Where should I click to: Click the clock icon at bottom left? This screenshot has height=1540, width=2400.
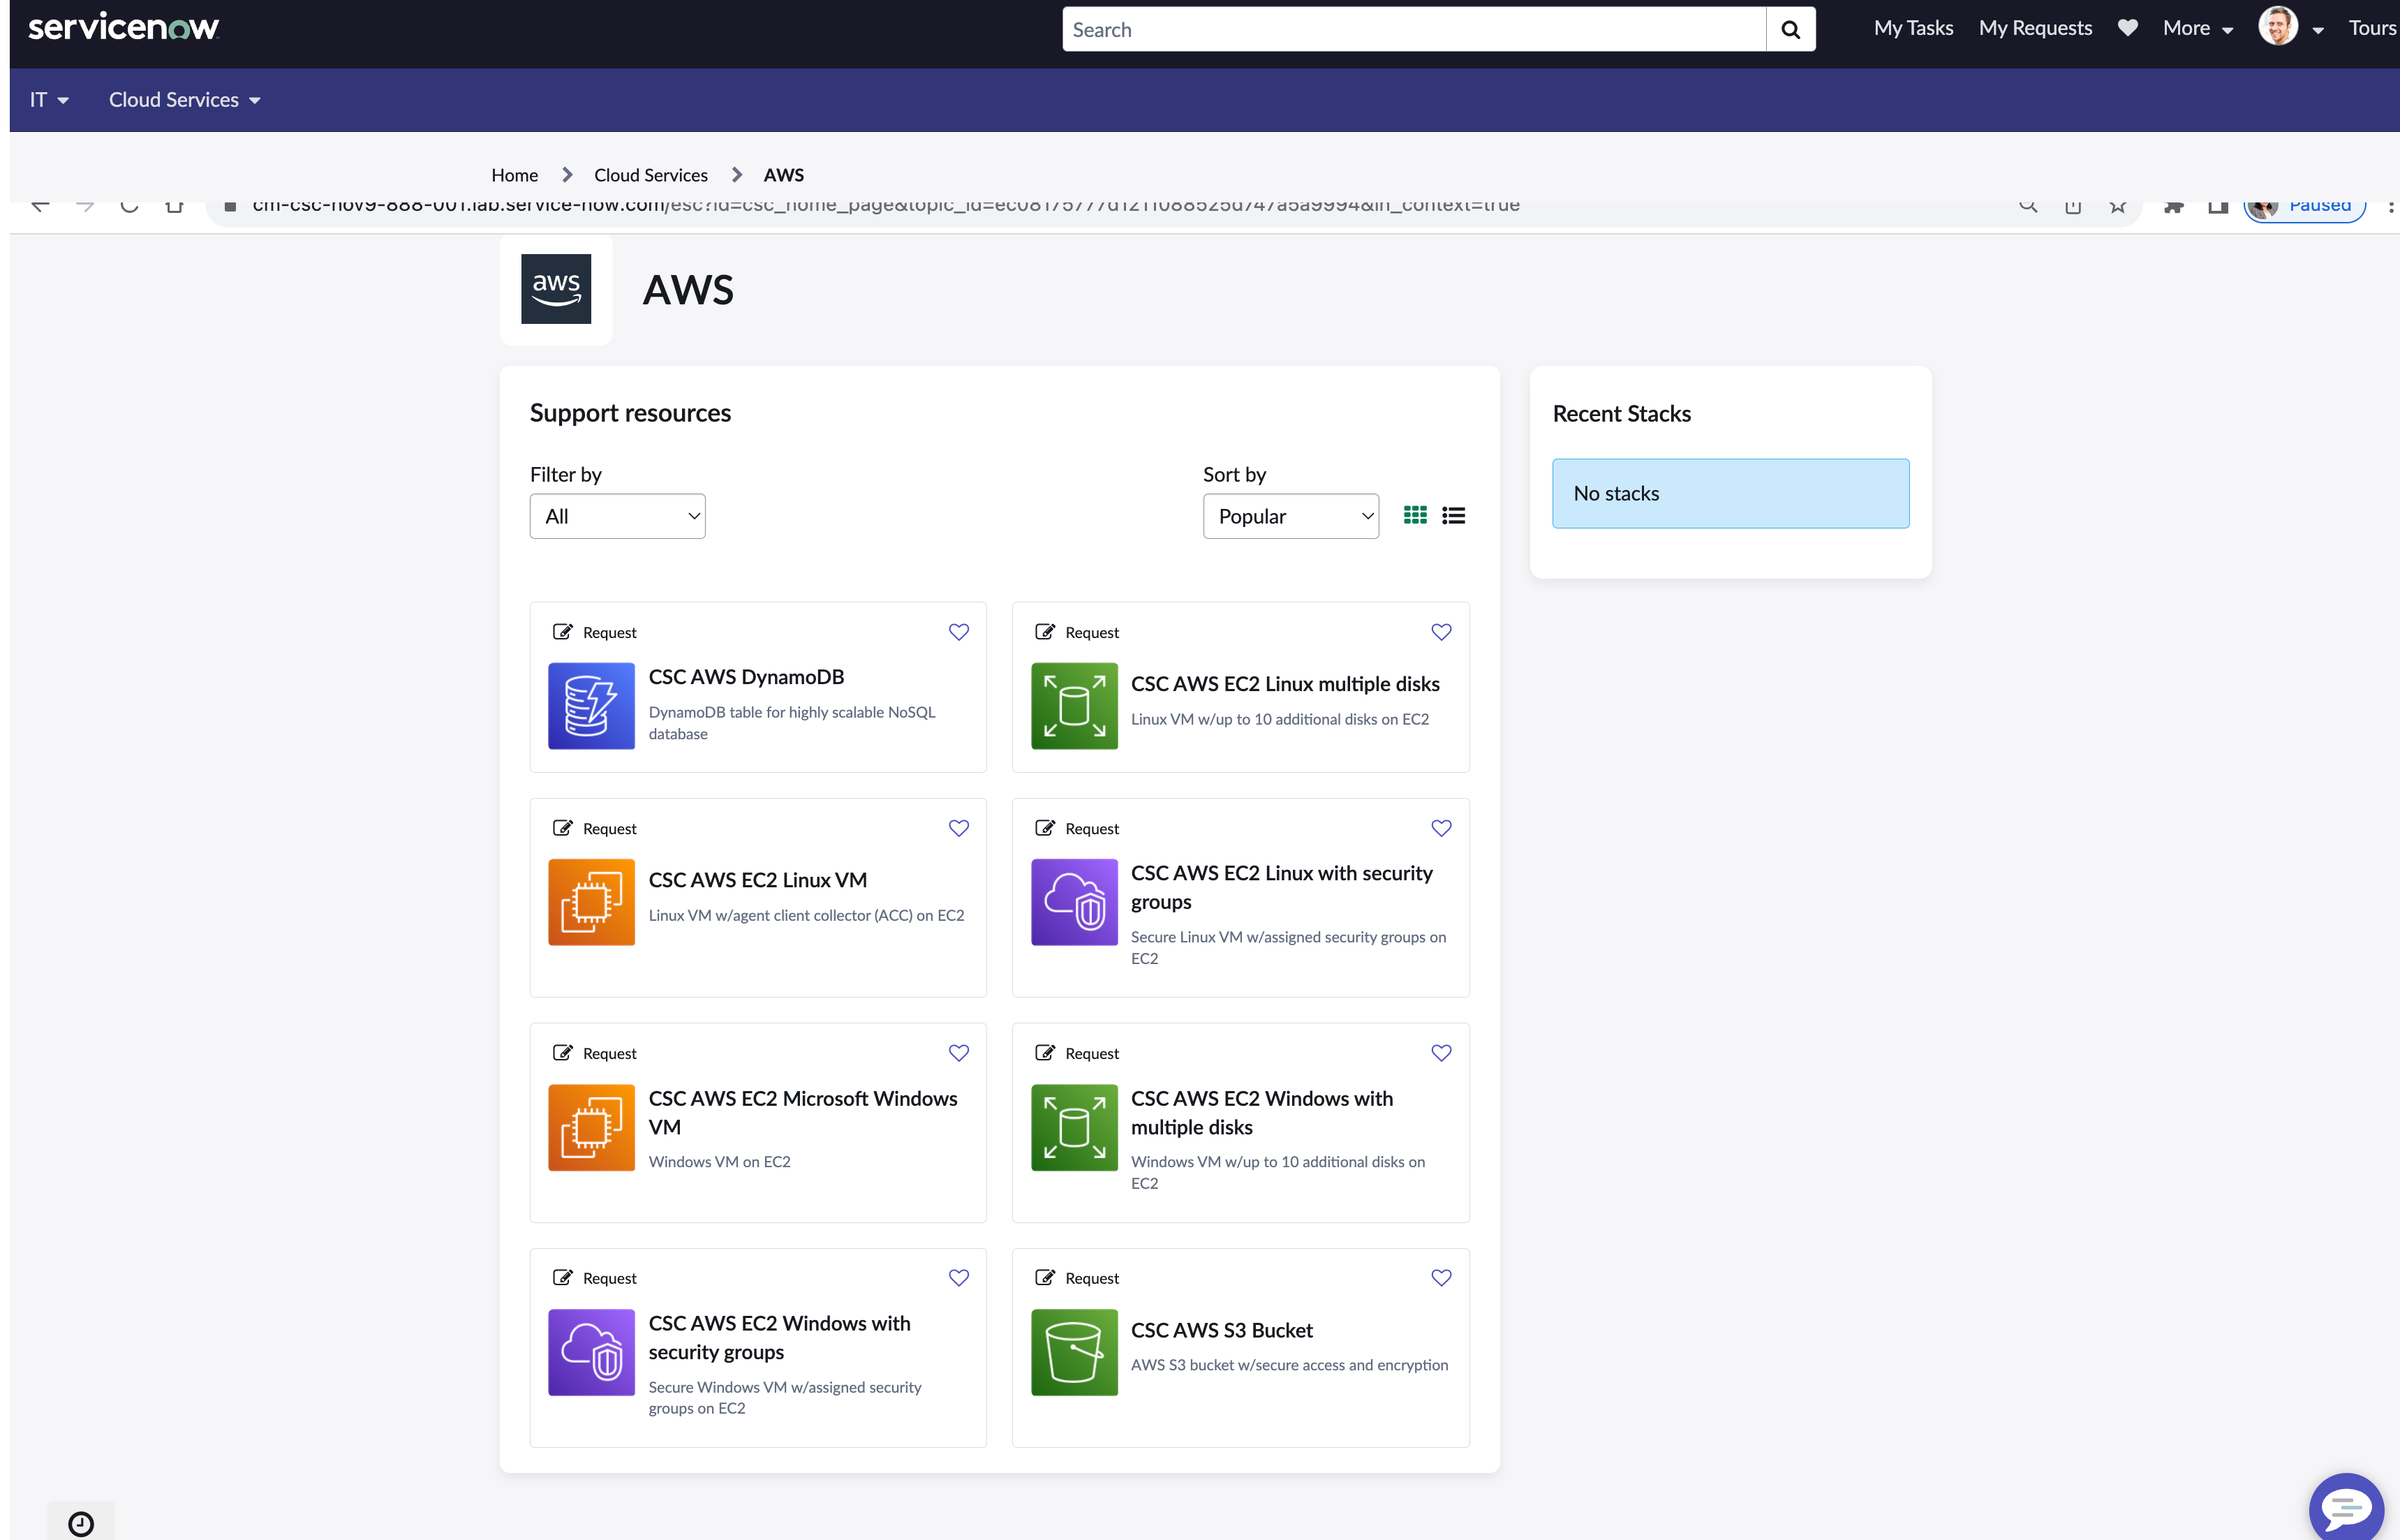(x=81, y=1523)
